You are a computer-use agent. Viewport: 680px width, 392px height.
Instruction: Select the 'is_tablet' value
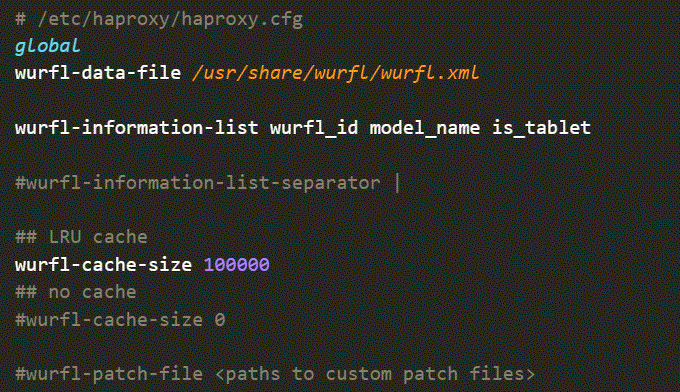click(541, 128)
